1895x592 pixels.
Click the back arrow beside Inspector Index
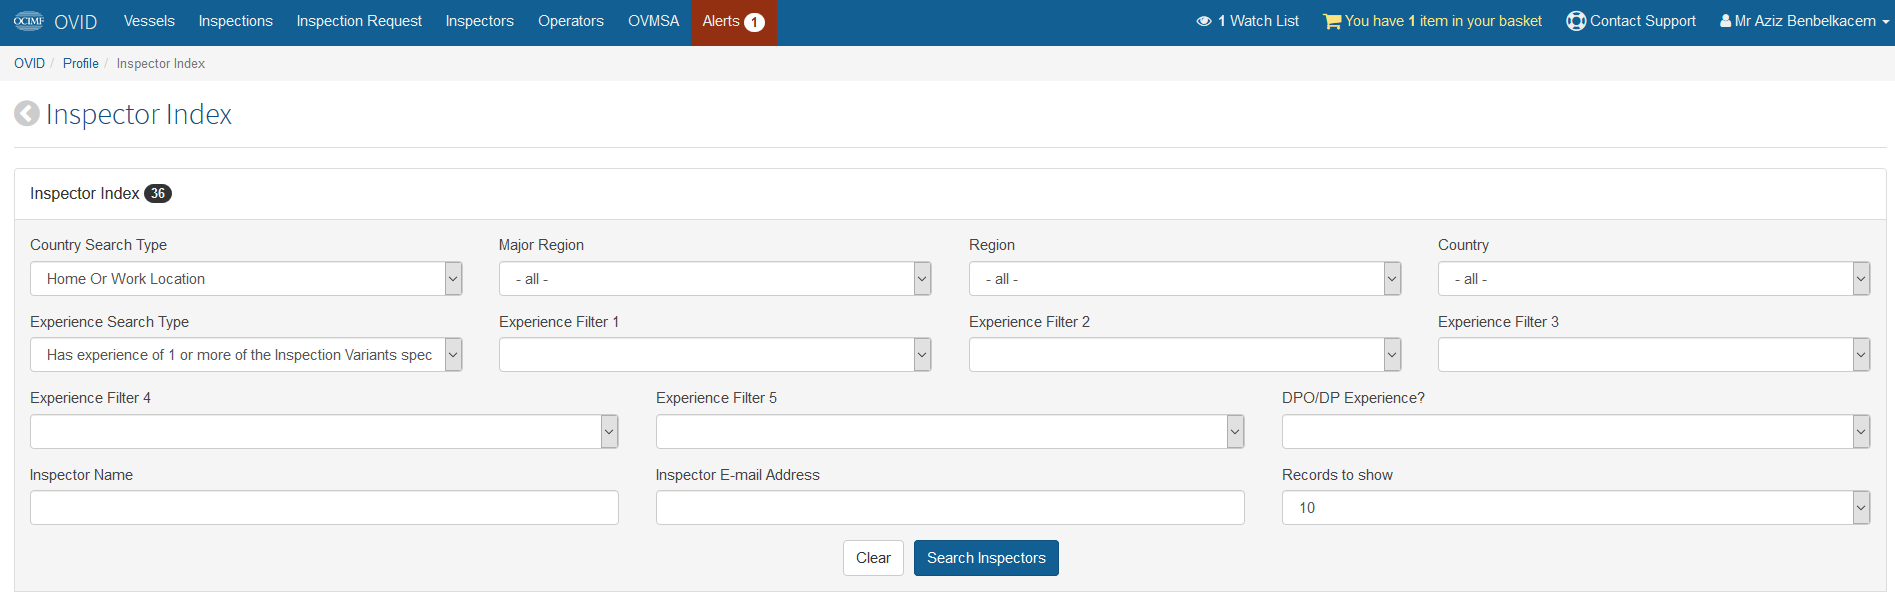coord(27,114)
